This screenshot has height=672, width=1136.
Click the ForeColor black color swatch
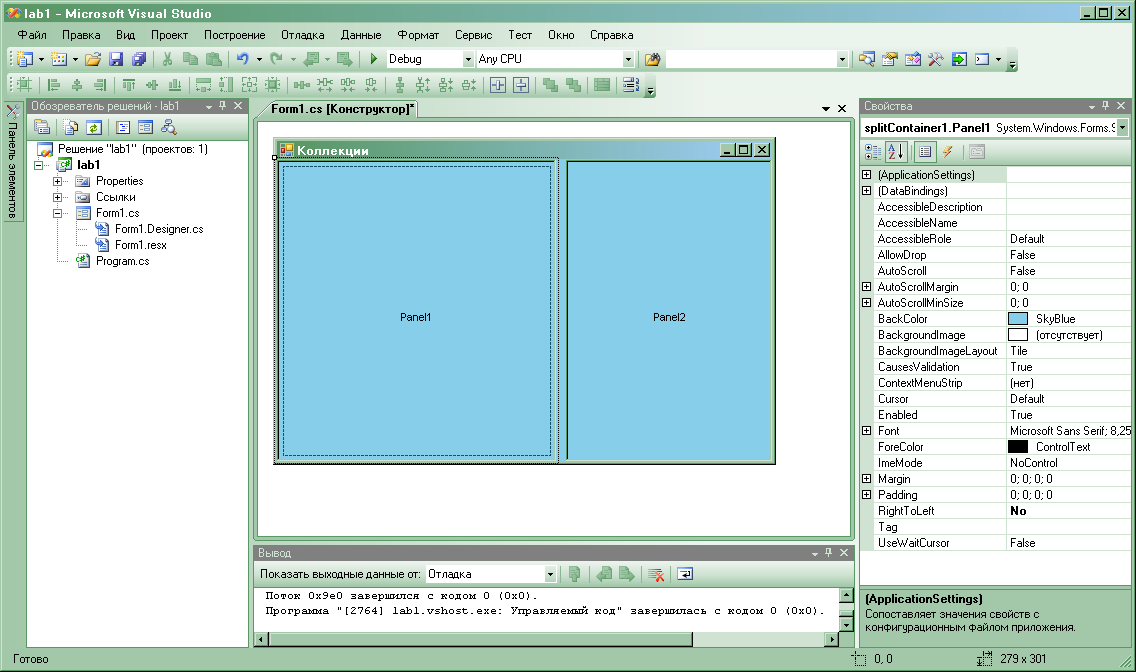[1018, 447]
